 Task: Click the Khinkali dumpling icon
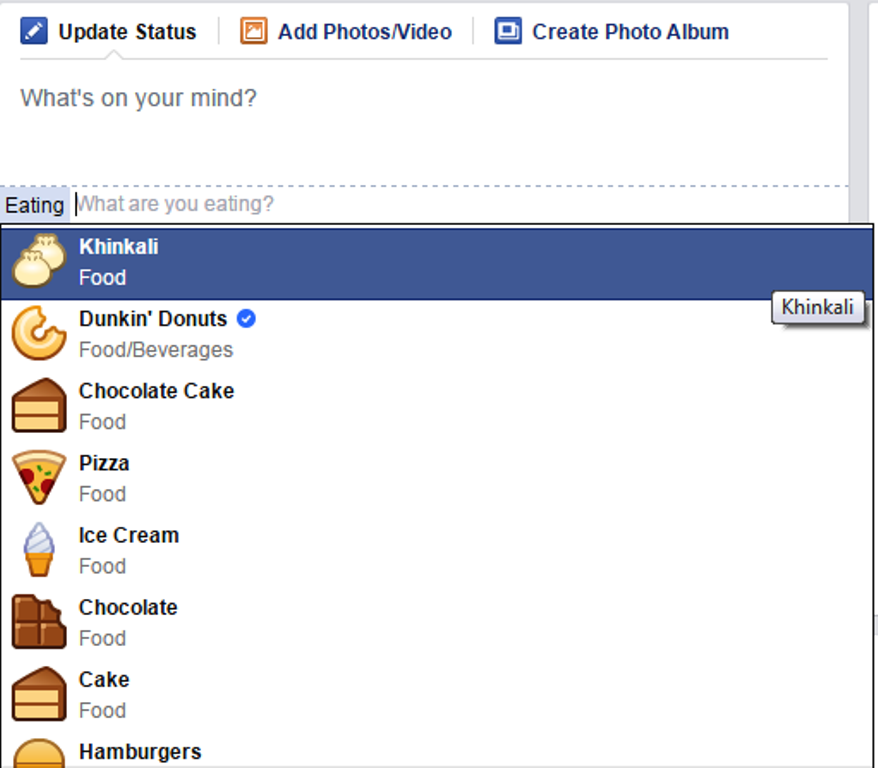[39, 261]
